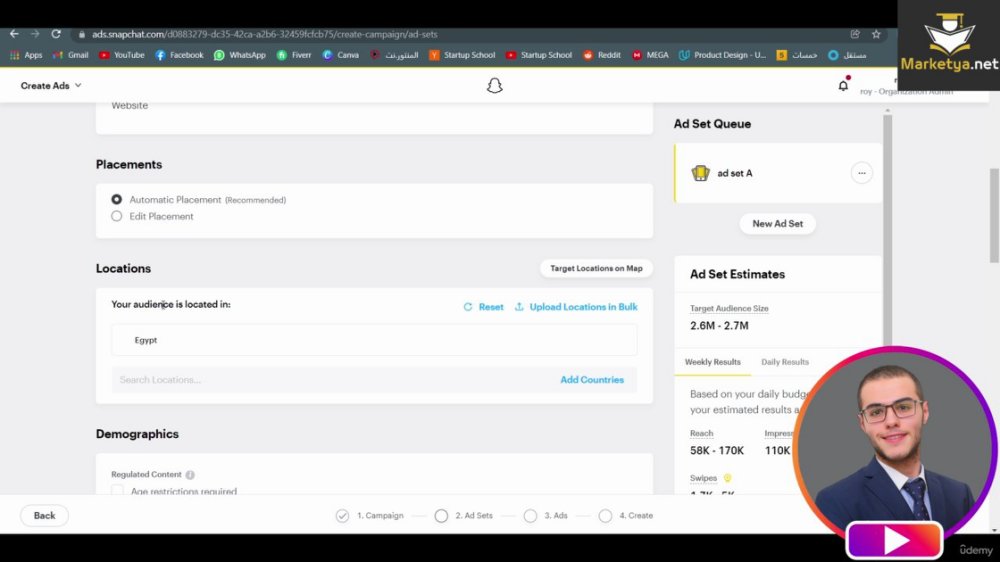Screen dimensions: 1000x562
Task: Click Target Locations on Map button
Action: click(x=596, y=269)
